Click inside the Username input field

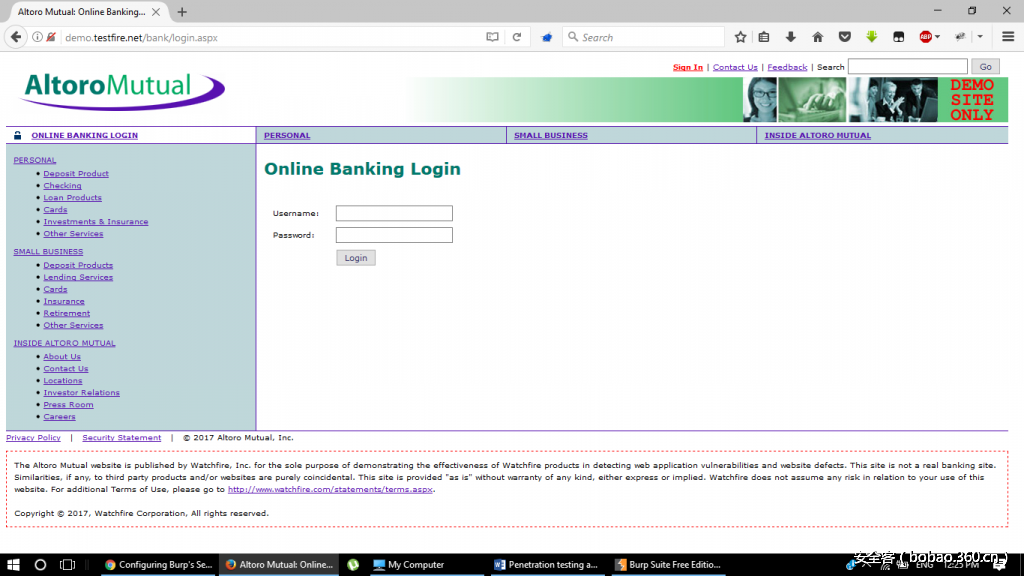point(393,213)
